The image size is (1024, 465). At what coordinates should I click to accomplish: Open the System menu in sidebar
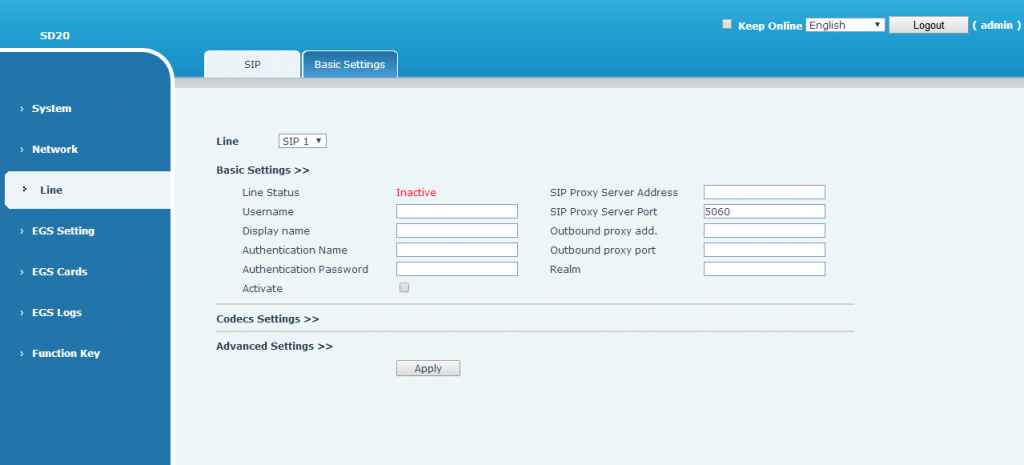(x=51, y=108)
